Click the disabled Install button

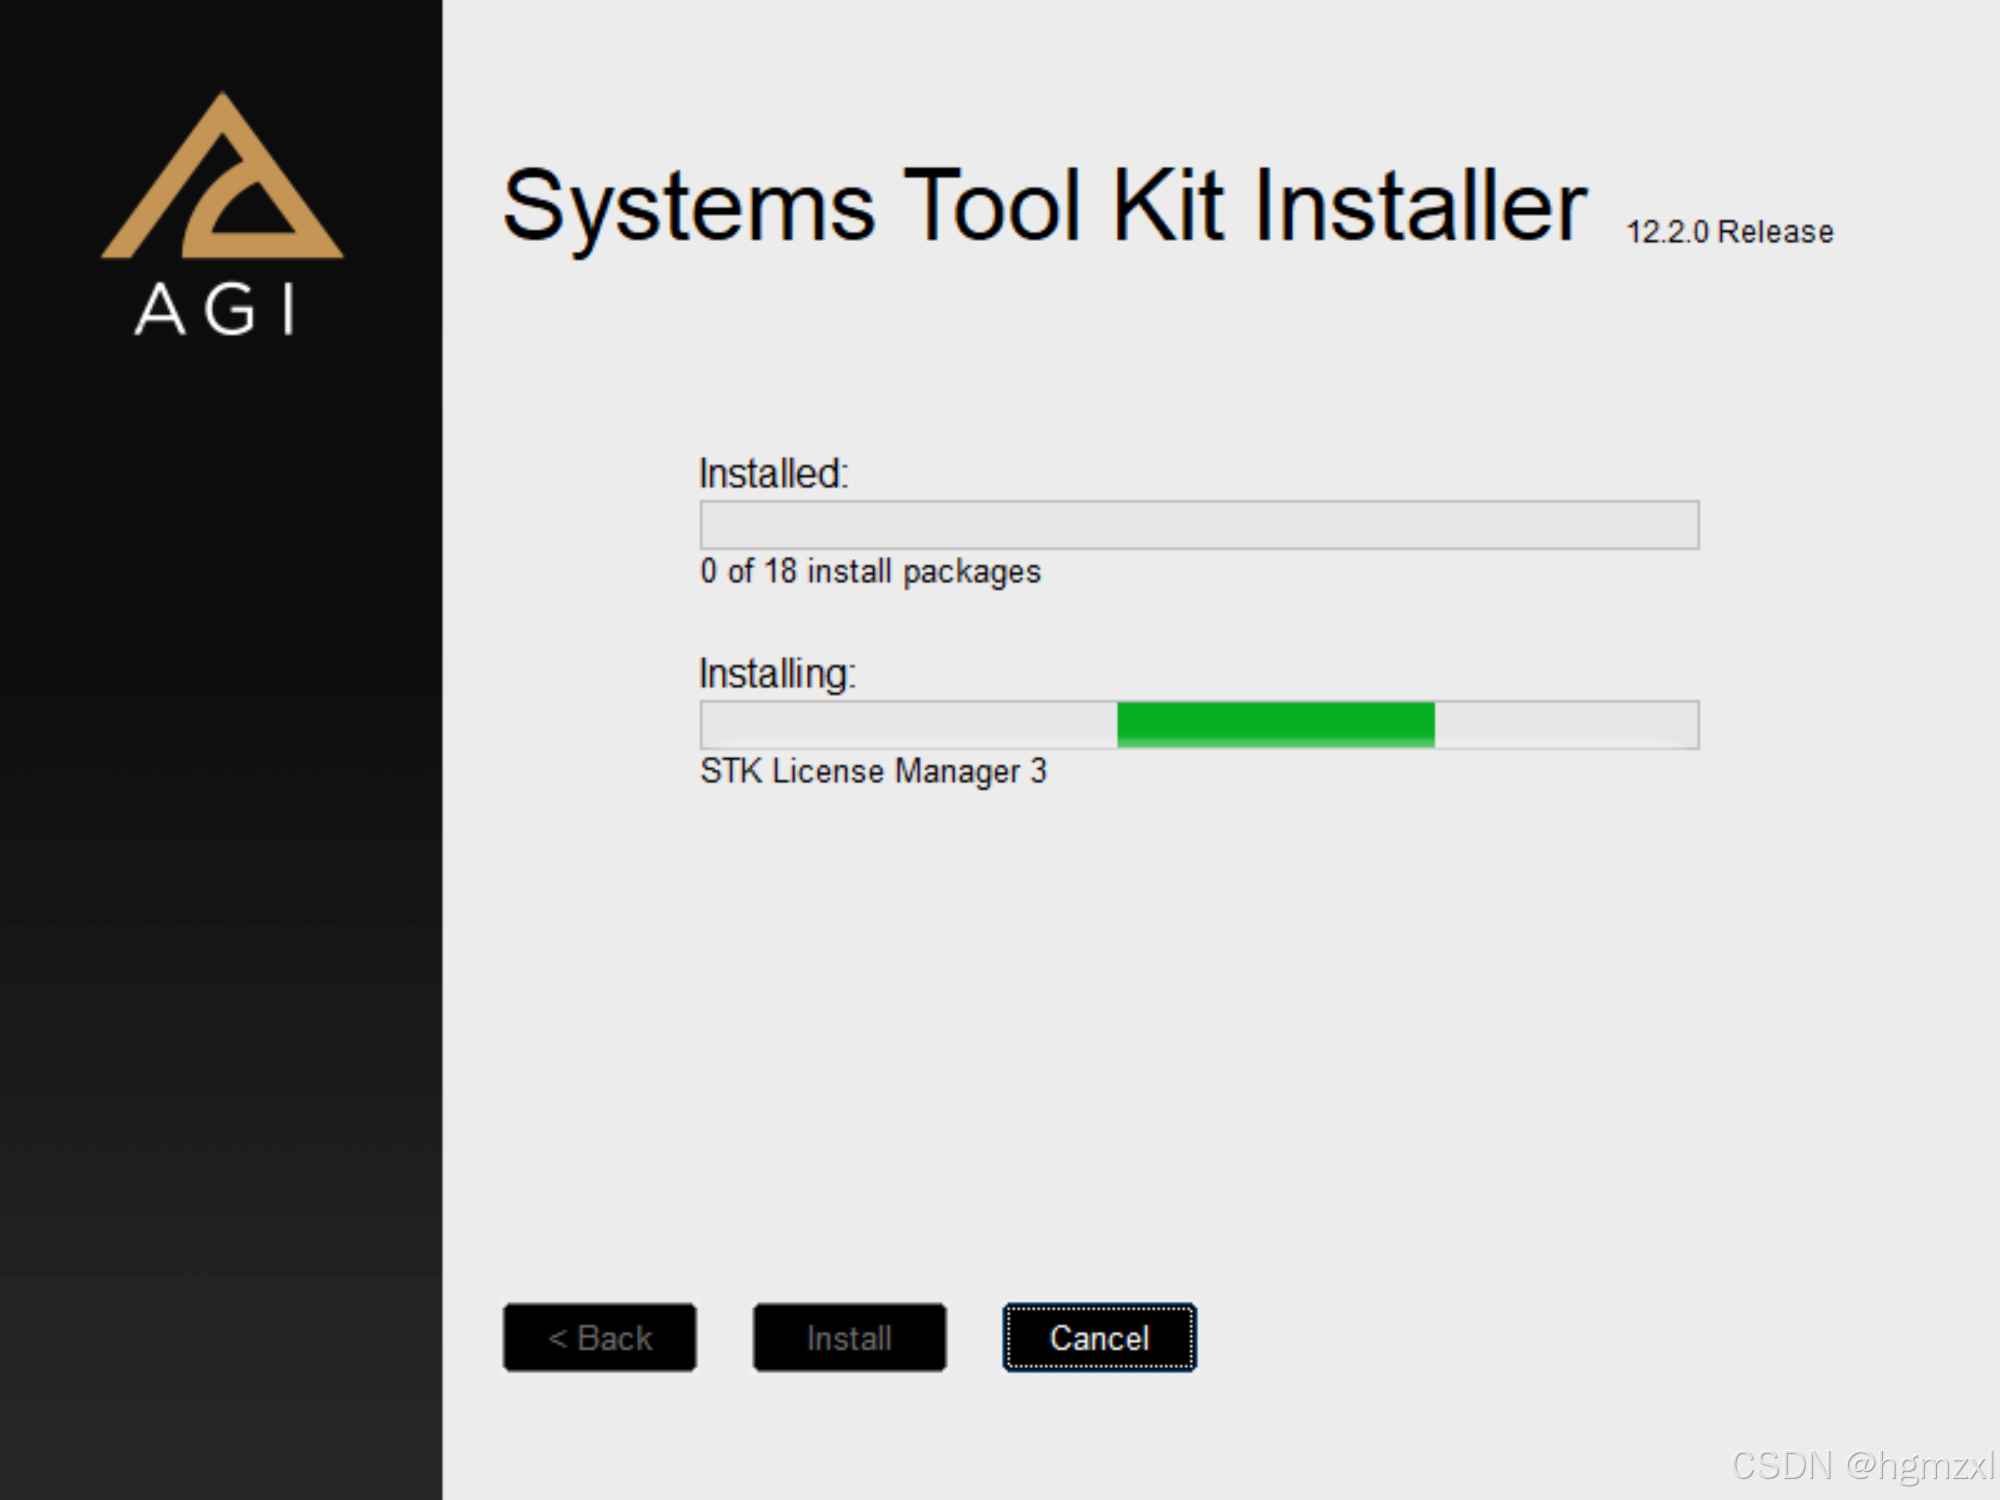point(849,1337)
